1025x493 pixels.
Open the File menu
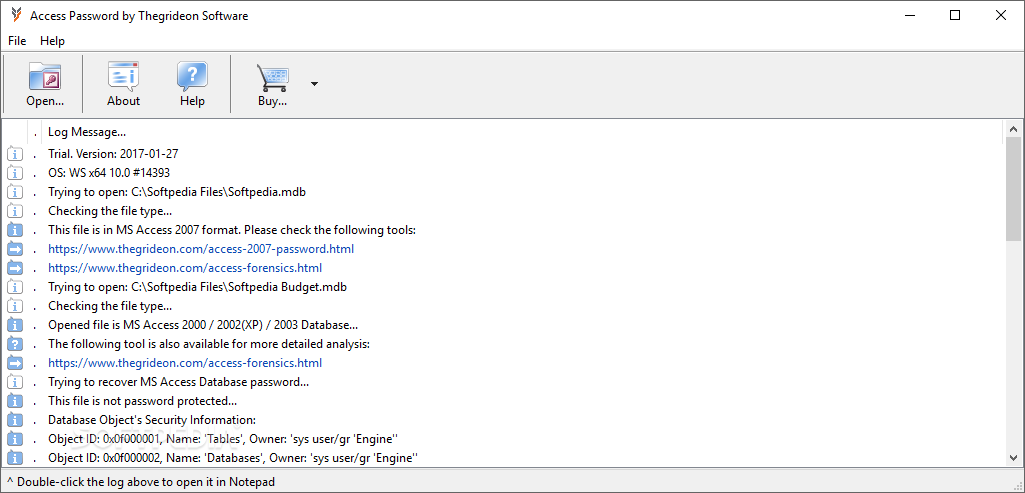(17, 41)
